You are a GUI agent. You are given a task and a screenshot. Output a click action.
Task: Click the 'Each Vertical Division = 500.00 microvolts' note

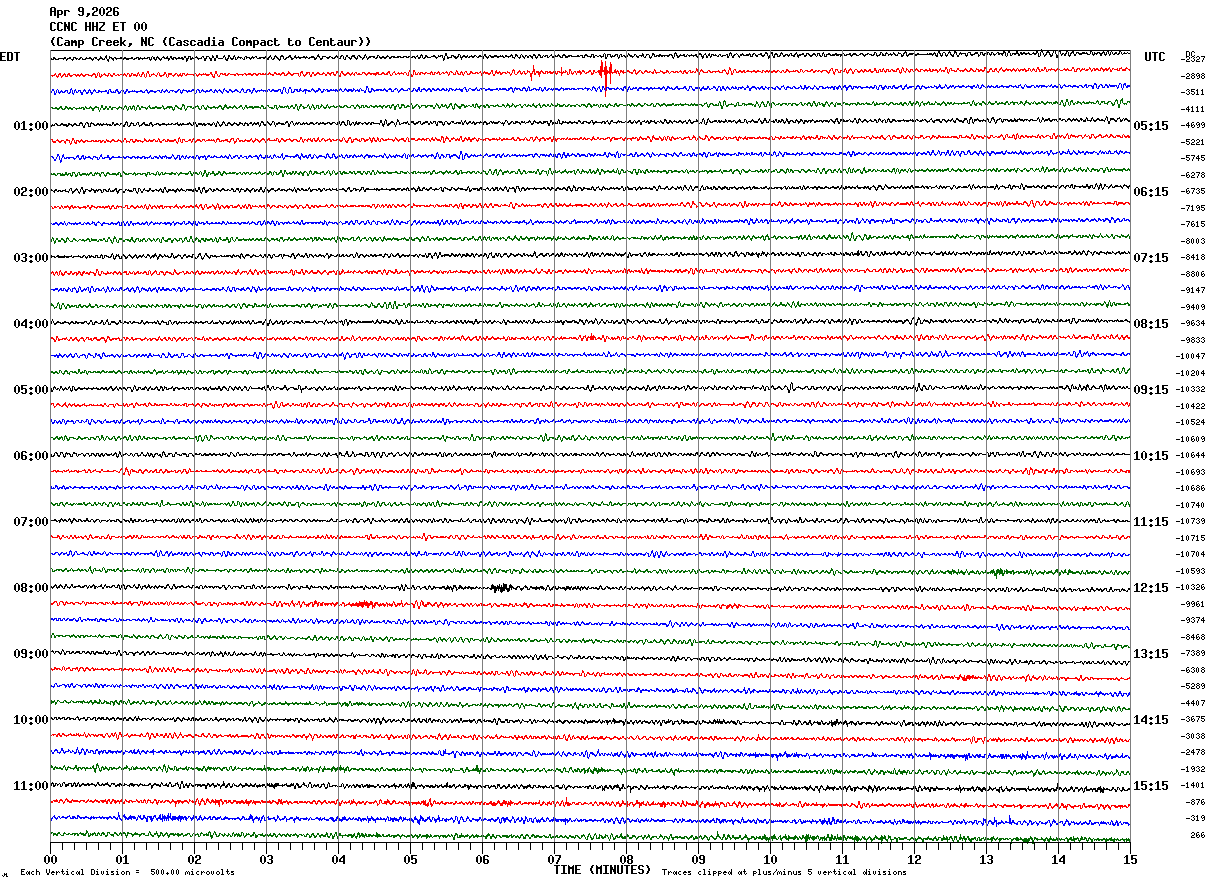[127, 872]
